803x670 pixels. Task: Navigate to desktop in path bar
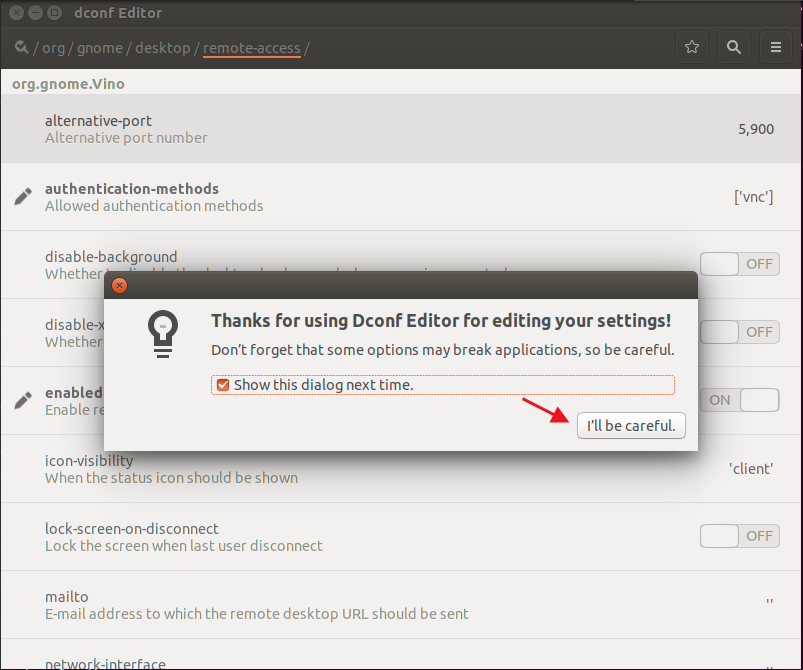163,48
